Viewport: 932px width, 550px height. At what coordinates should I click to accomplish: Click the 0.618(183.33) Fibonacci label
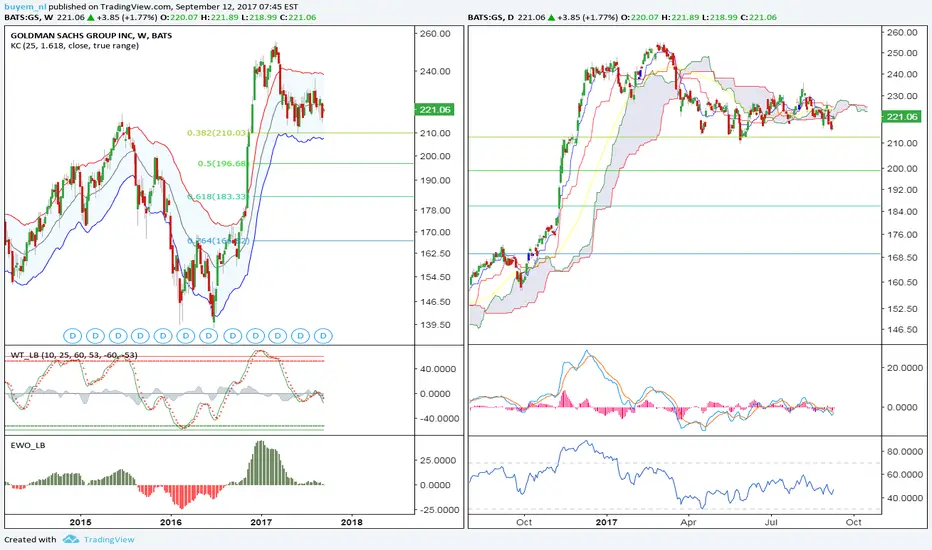click(x=218, y=196)
